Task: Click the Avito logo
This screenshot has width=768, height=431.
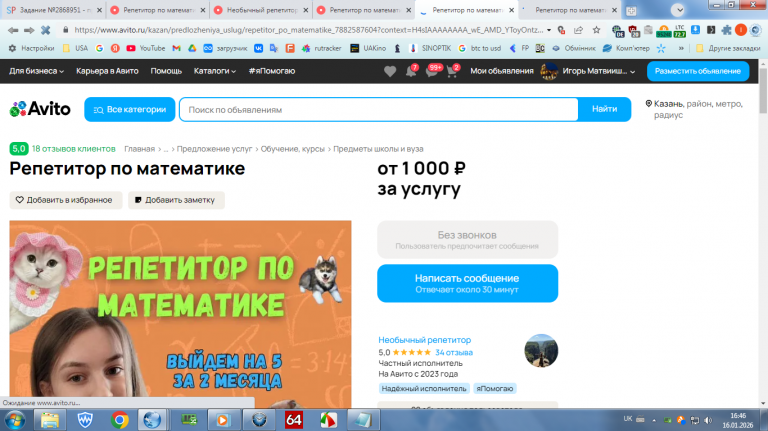Action: [x=40, y=109]
